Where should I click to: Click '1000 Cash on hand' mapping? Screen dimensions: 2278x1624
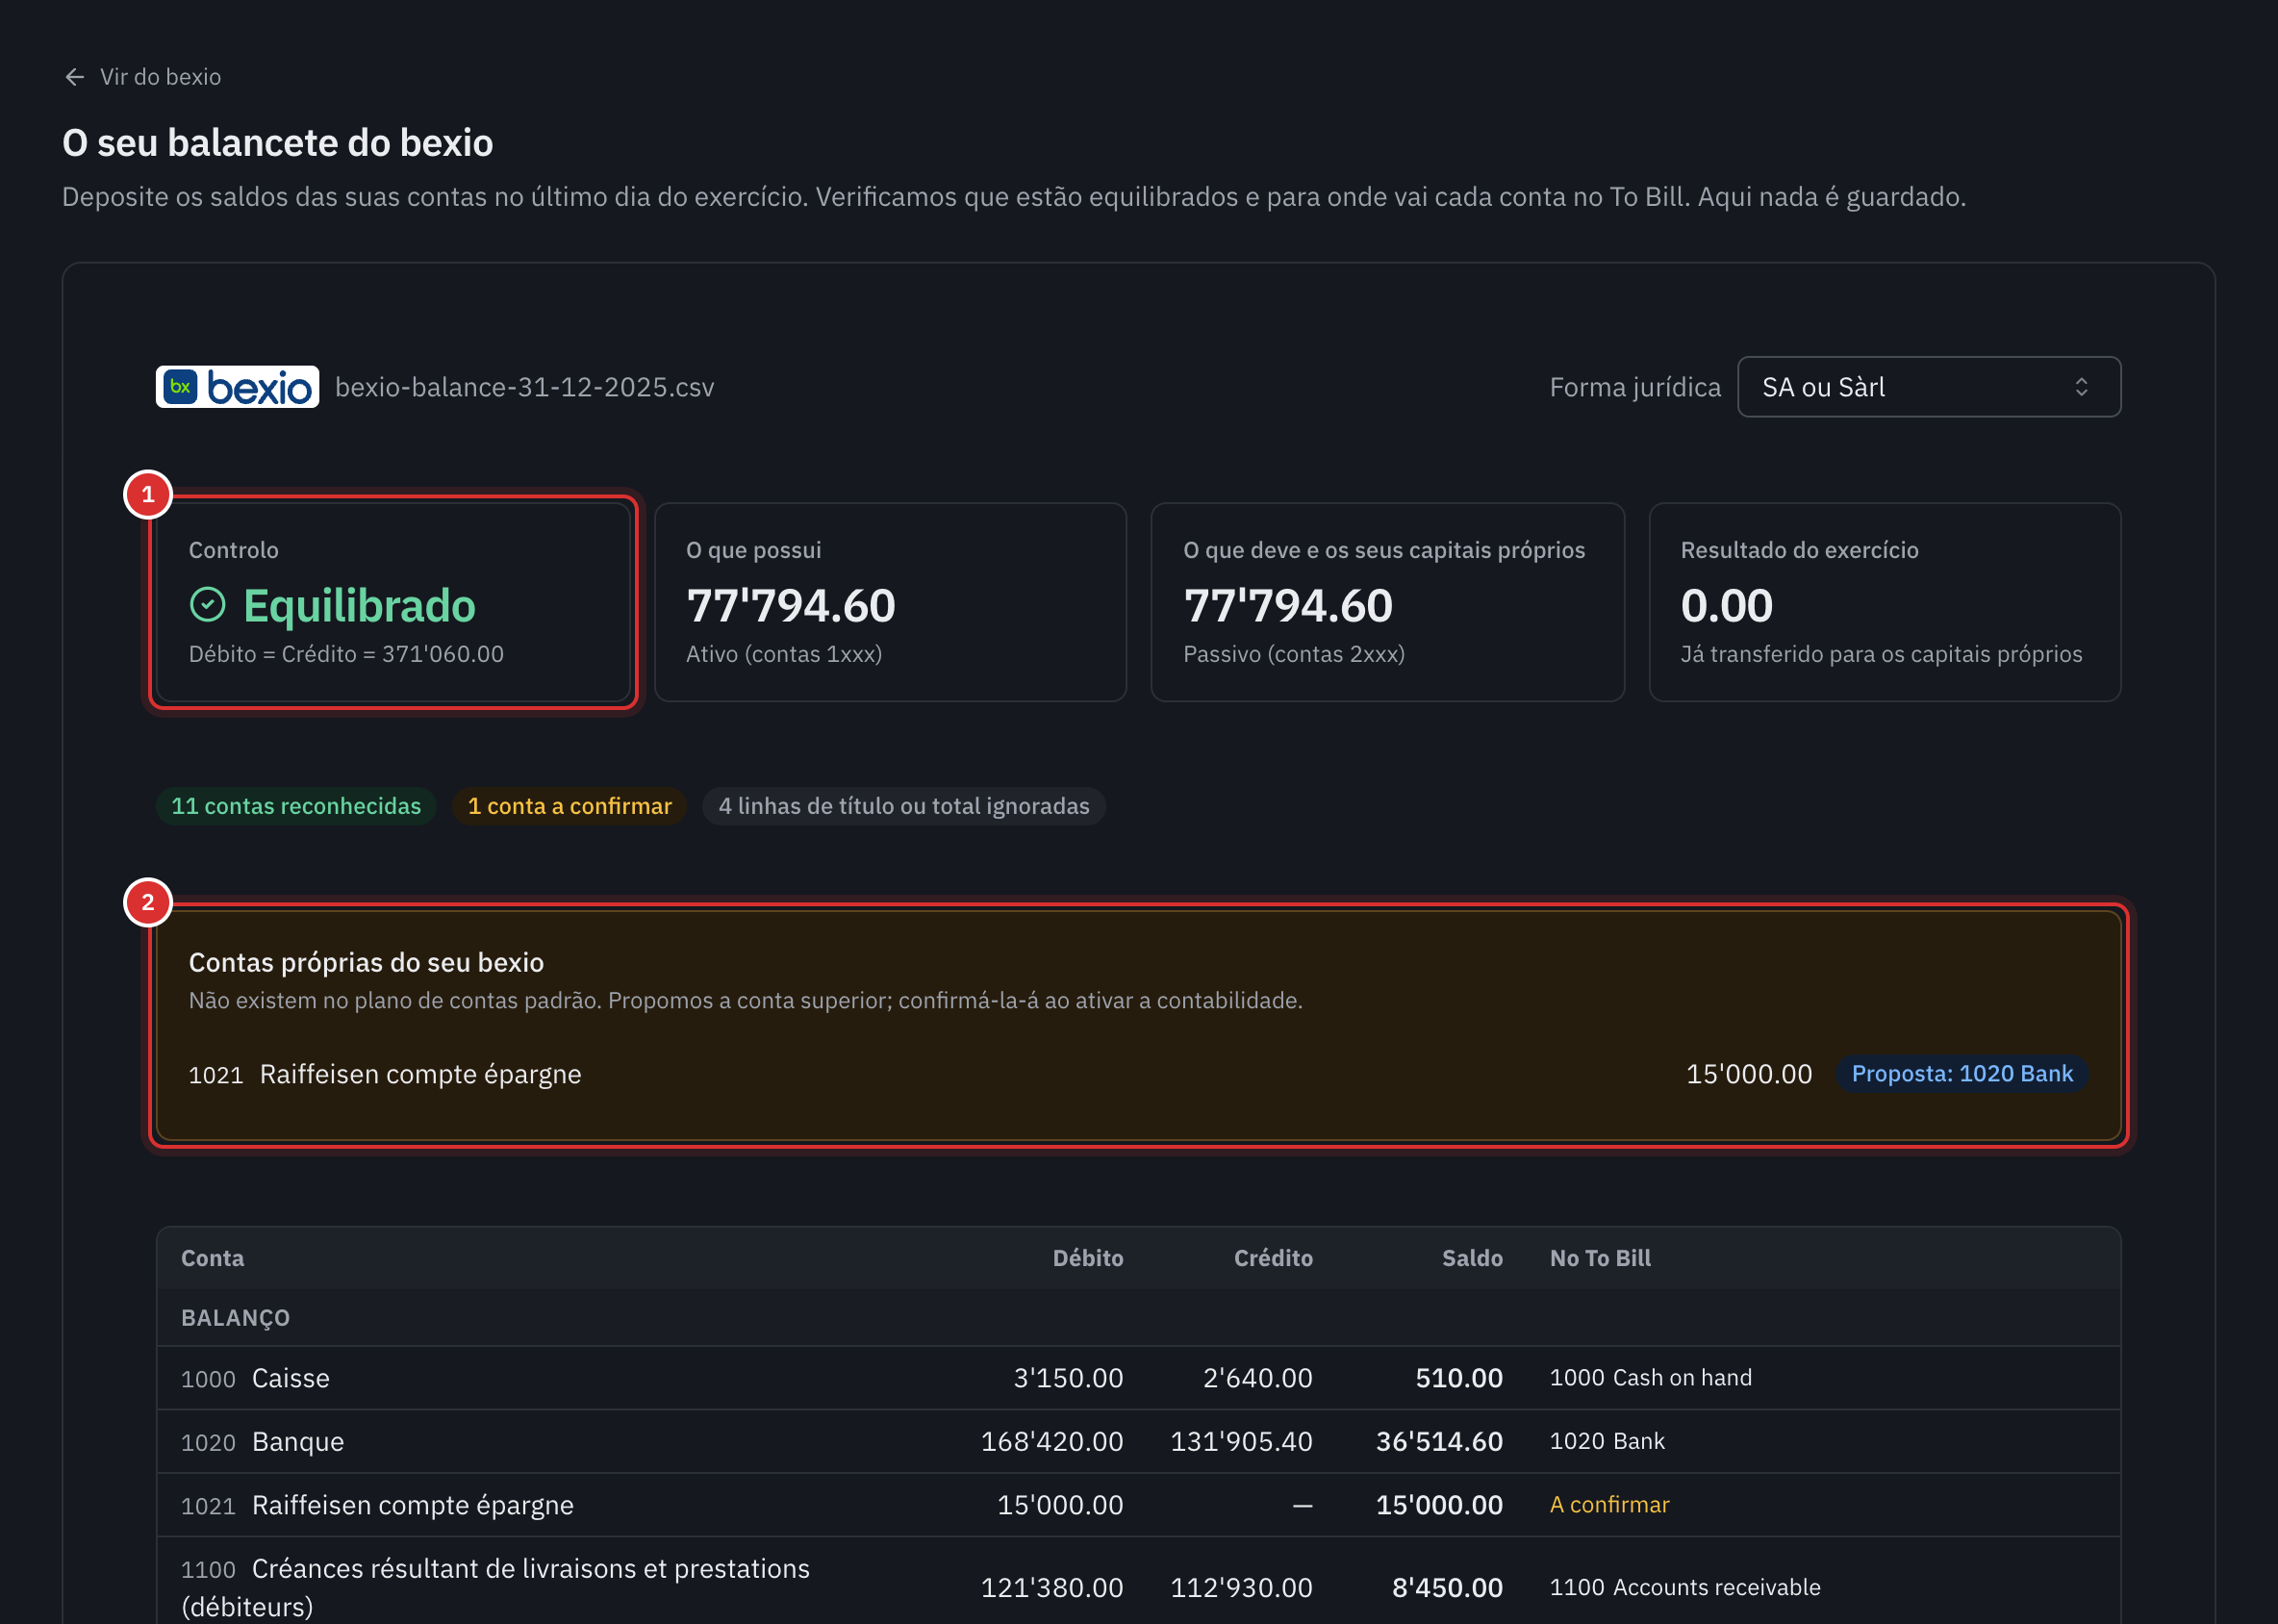pos(1650,1377)
